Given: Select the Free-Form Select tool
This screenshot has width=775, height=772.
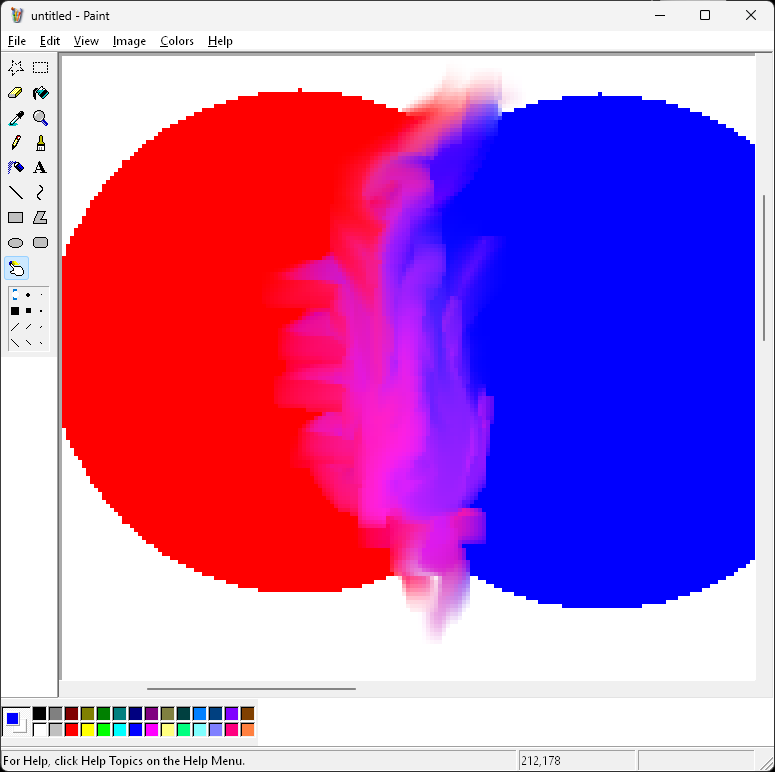Looking at the screenshot, I should point(16,67).
